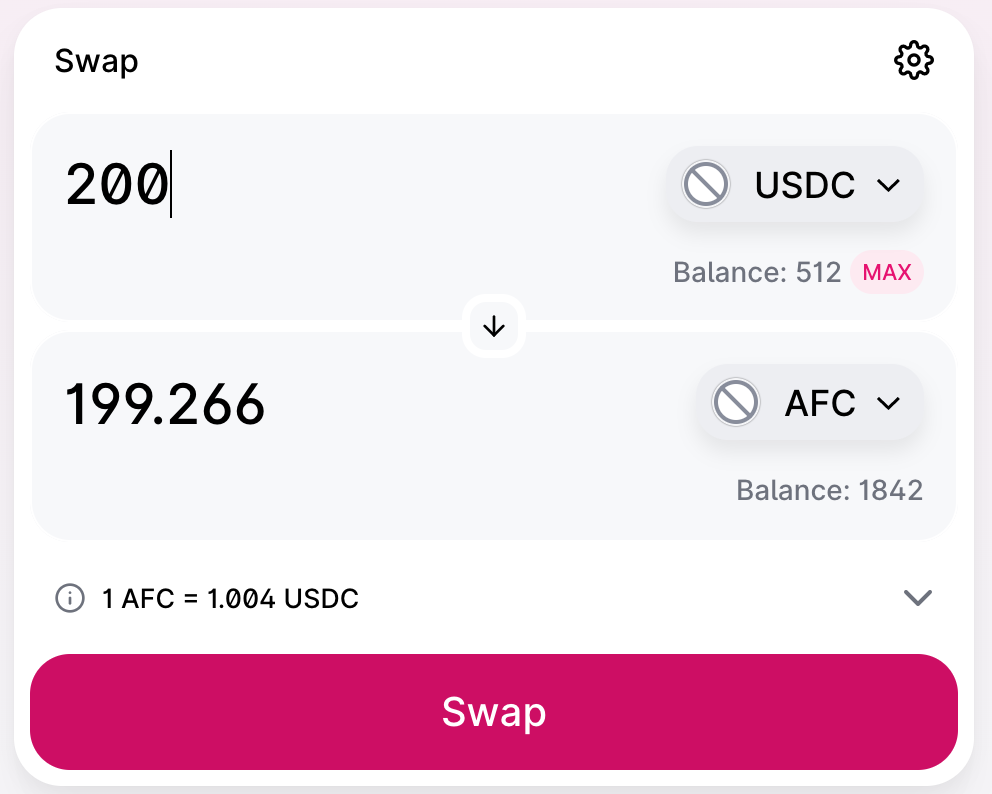
Task: Click the AFC token logo placeholder
Action: [x=735, y=403]
